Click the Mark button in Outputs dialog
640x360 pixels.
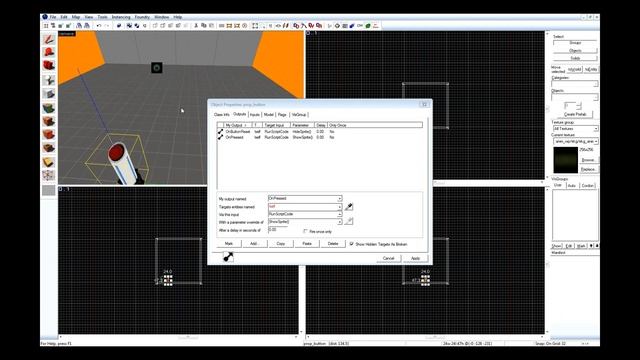(229, 244)
